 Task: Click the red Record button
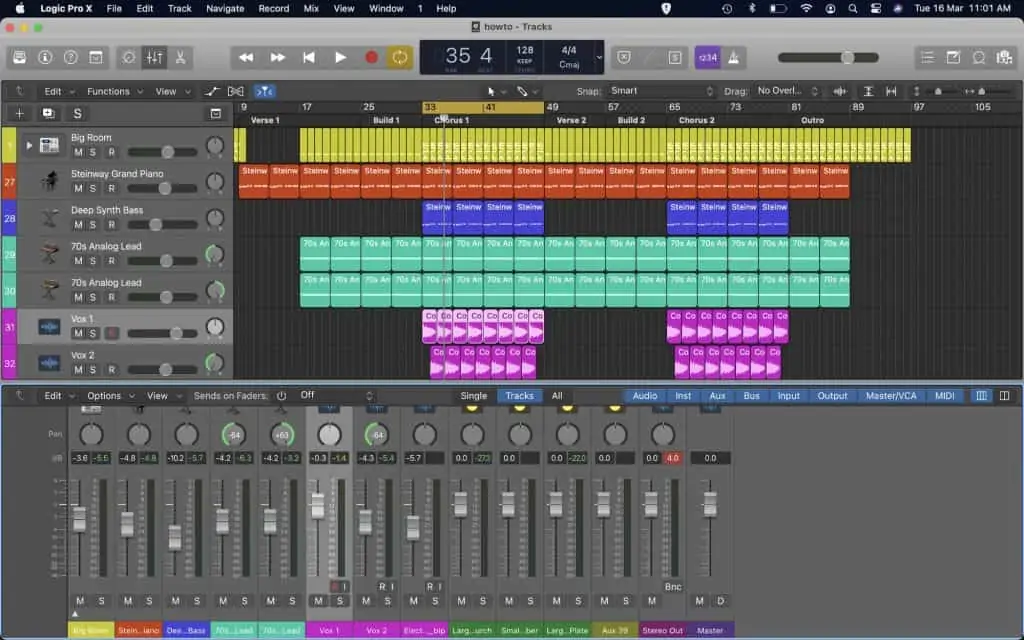(x=372, y=57)
